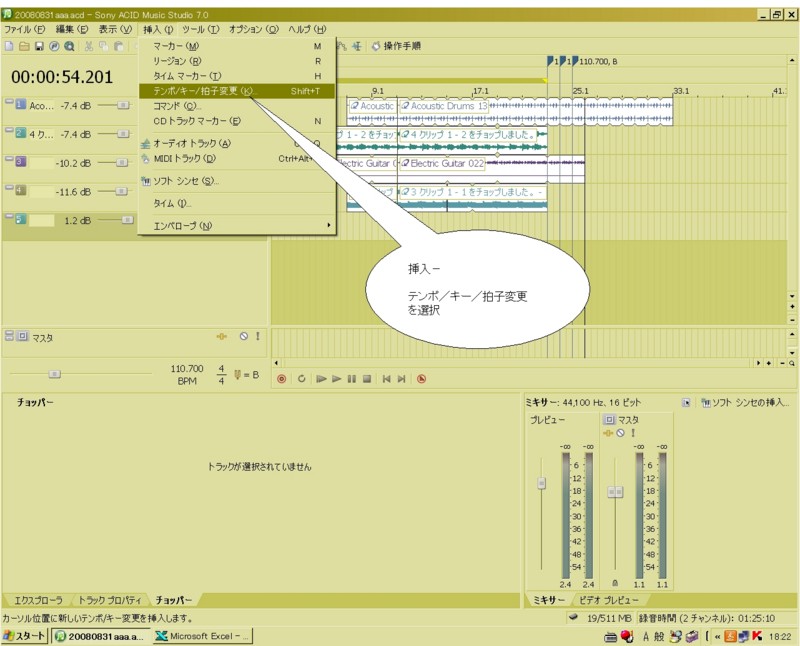
Task: Switch to Microsoft Excel in the taskbar
Action: click(203, 636)
